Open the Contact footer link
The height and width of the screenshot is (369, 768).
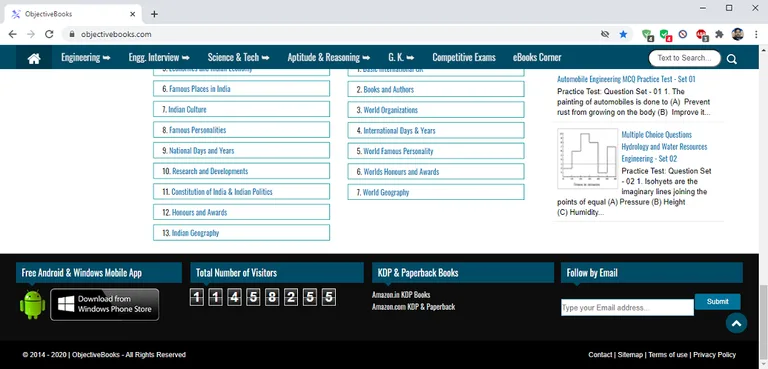(600, 355)
